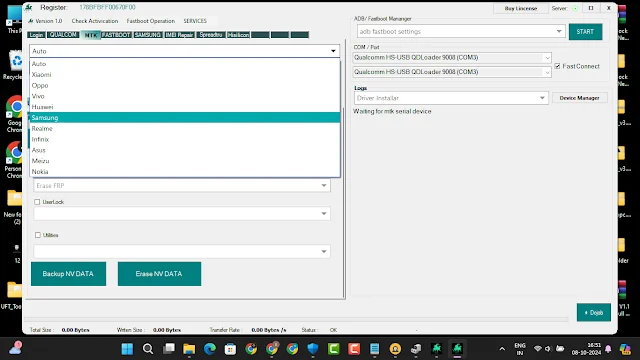Click Erase NV DATA button
Viewport: 640px width, 360px height.
pyautogui.click(x=159, y=274)
